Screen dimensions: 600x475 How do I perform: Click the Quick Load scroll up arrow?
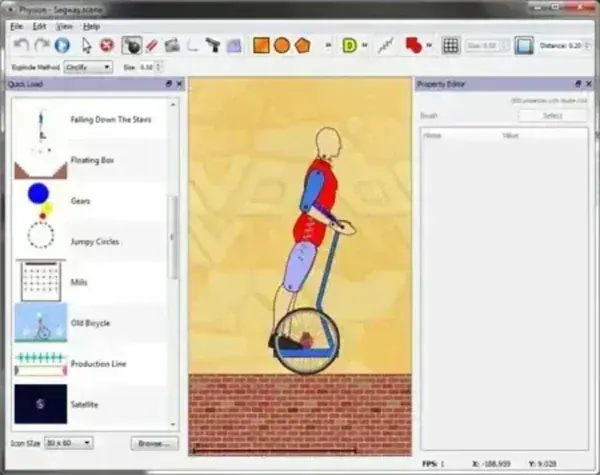[173, 104]
